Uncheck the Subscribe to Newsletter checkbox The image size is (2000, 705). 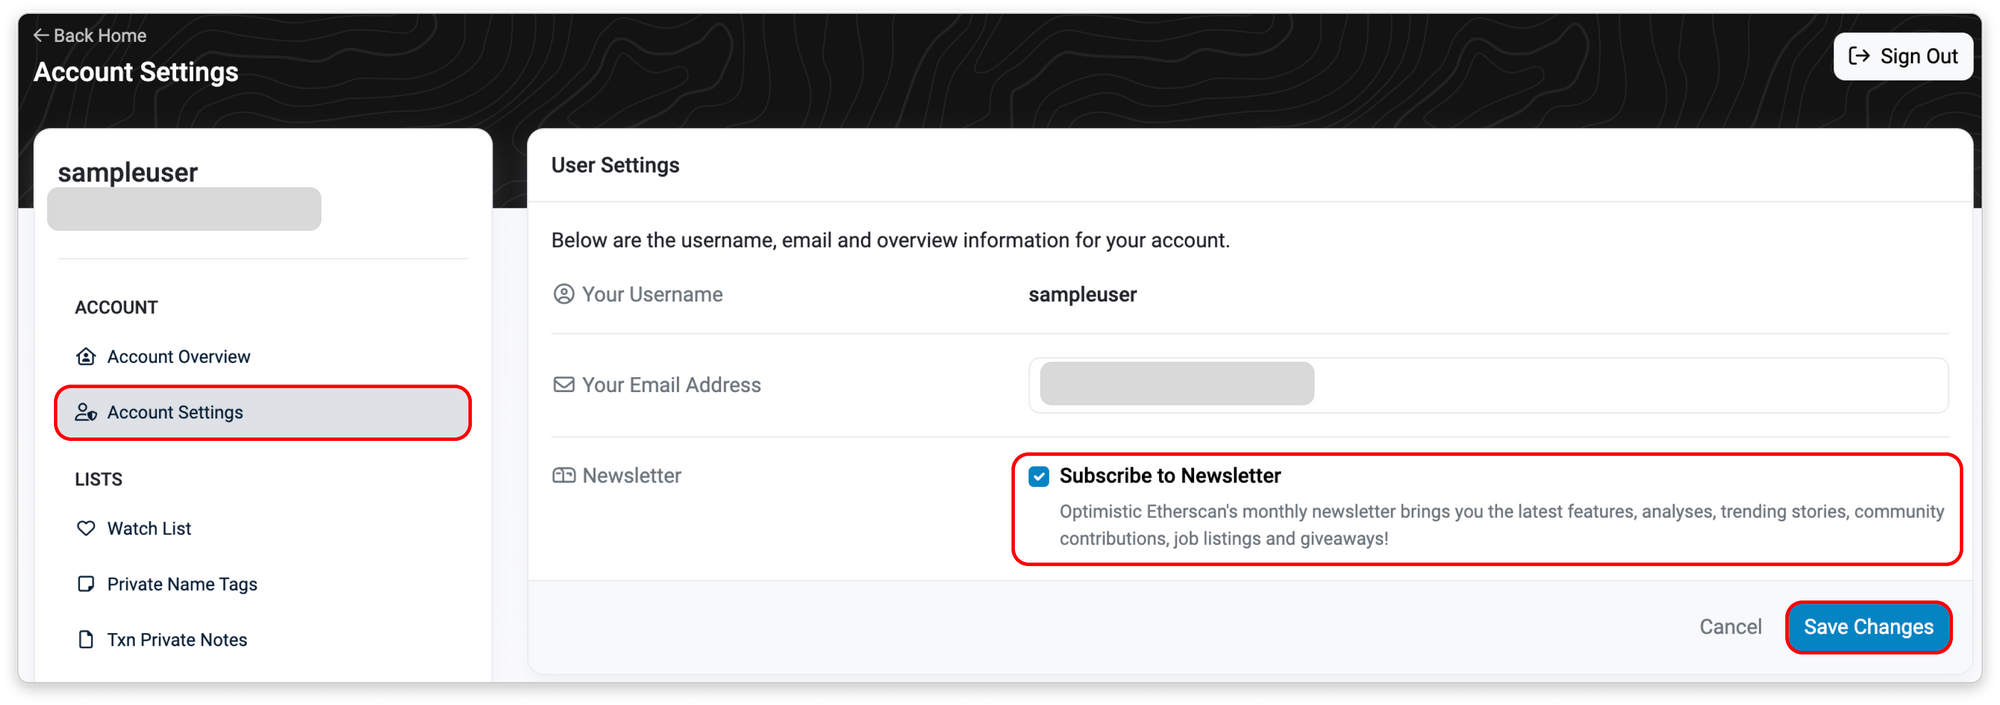(1039, 476)
